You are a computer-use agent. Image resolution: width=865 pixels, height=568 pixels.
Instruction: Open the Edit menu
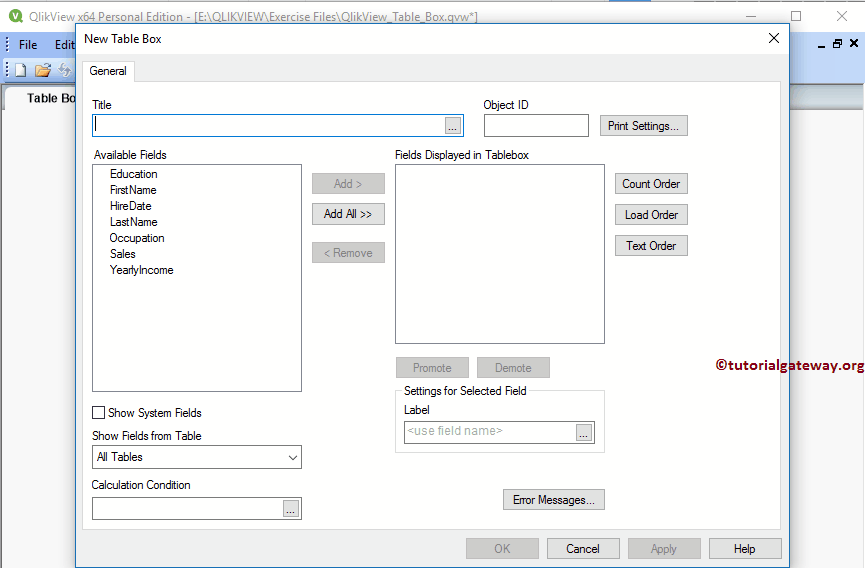point(64,45)
